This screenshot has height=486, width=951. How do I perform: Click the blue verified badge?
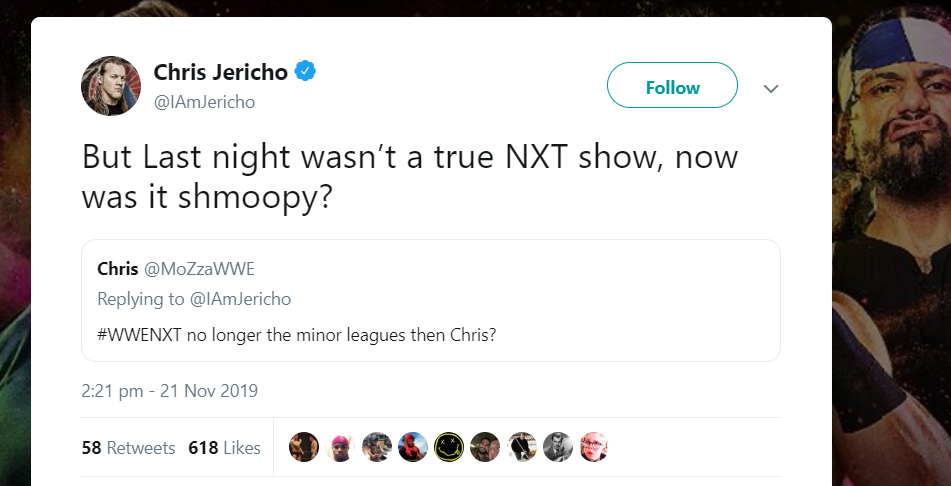[x=307, y=72]
